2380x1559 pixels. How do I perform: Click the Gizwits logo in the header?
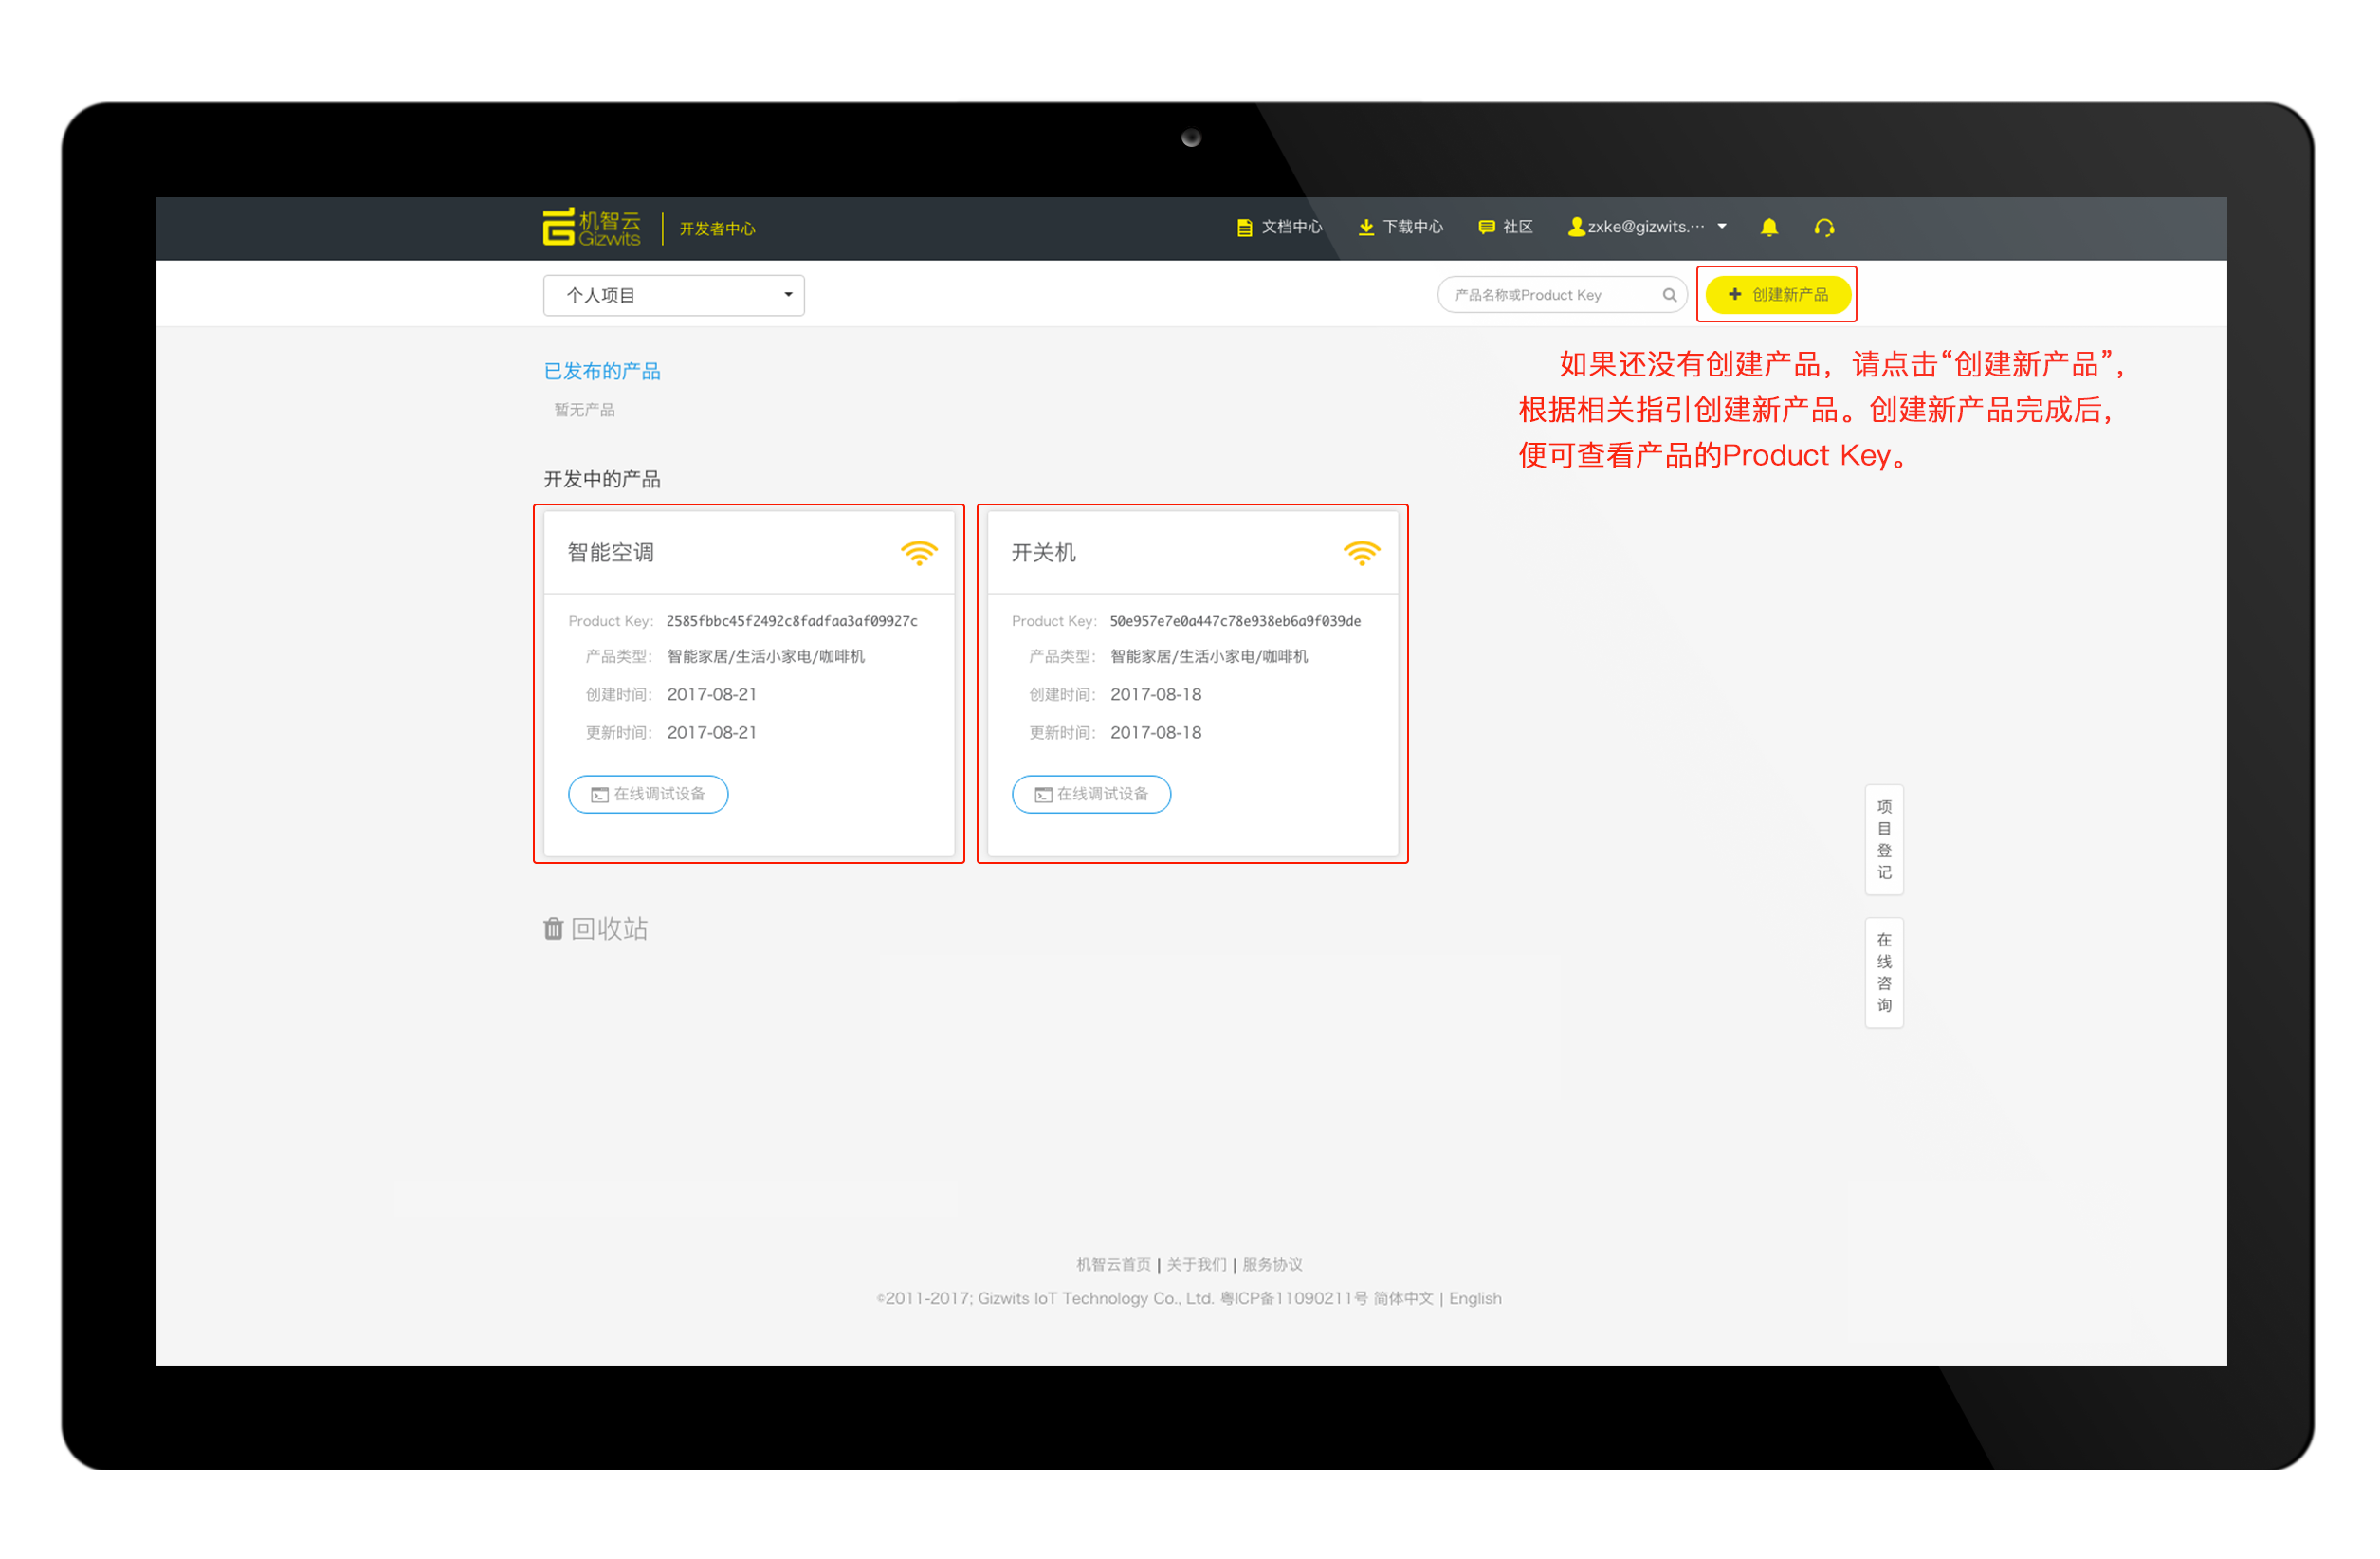(592, 227)
